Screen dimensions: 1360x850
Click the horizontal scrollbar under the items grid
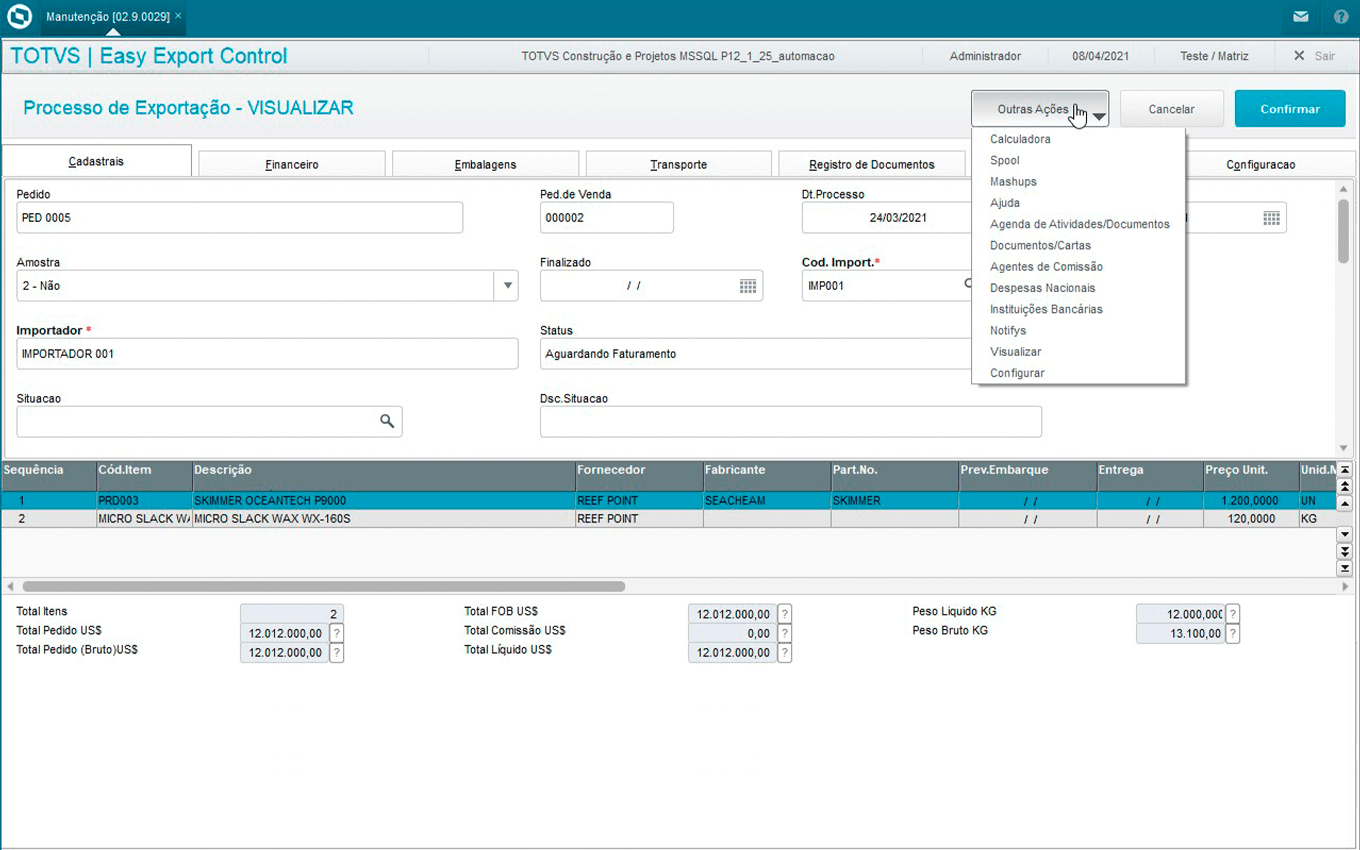point(323,587)
